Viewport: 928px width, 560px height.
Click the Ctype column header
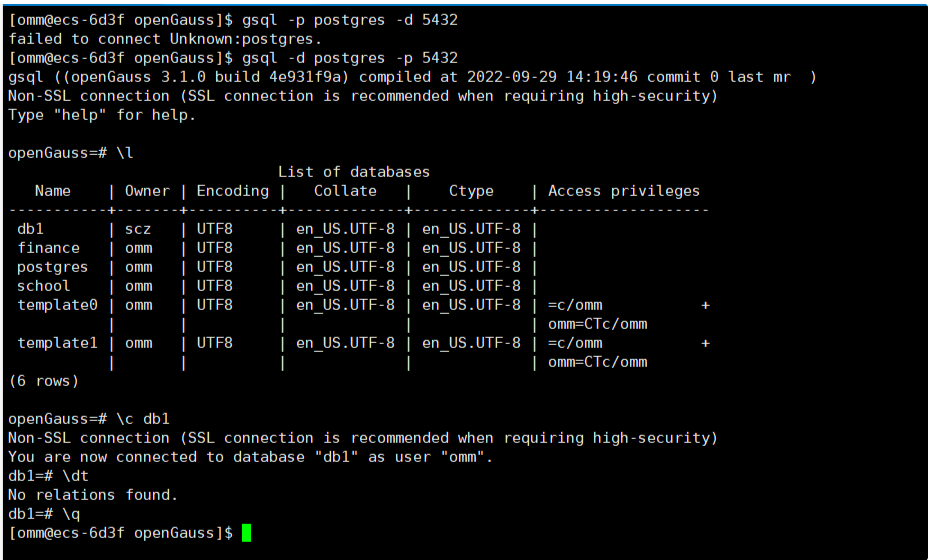pos(471,191)
